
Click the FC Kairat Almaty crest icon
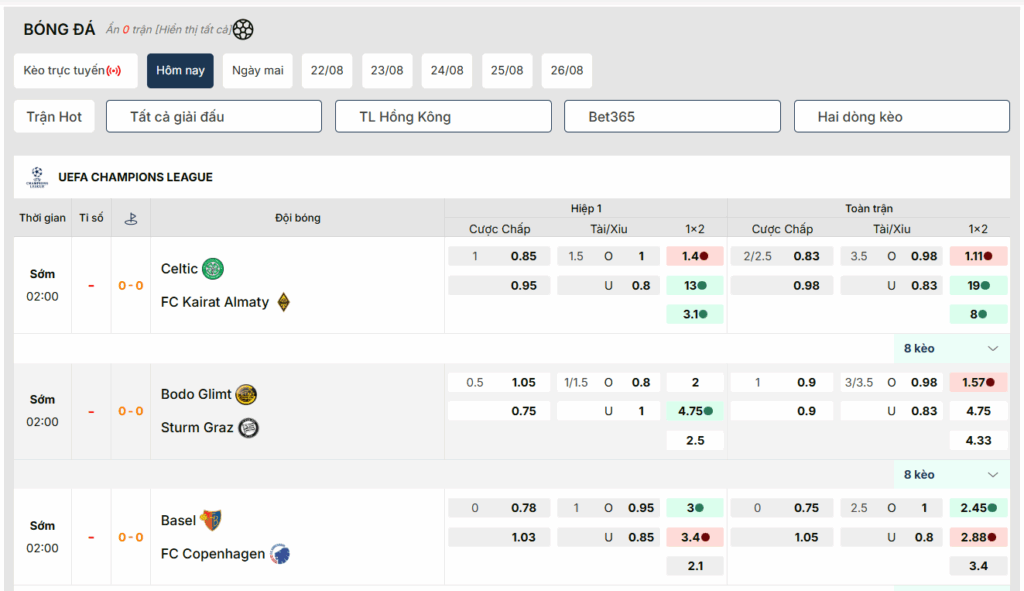pyautogui.click(x=283, y=302)
